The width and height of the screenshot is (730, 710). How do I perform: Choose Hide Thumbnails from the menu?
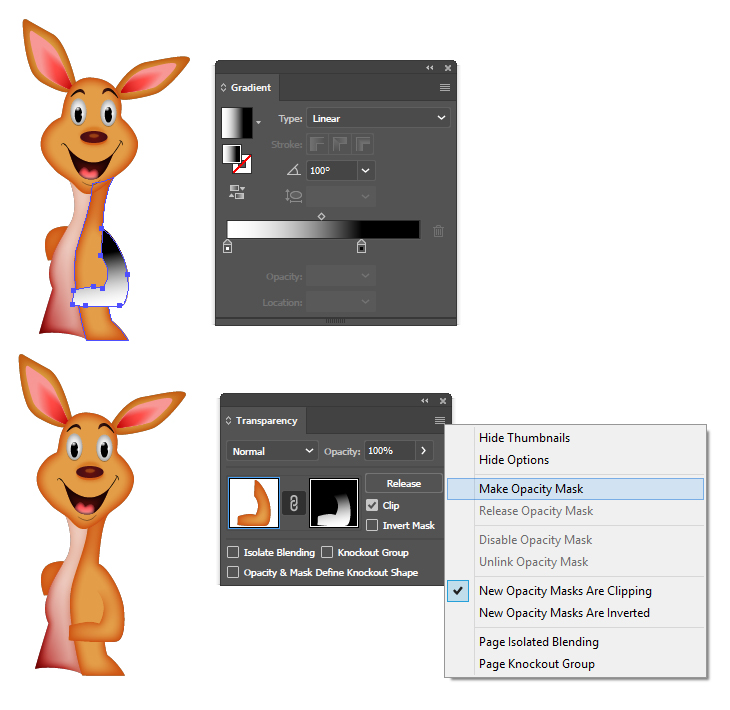(575, 438)
